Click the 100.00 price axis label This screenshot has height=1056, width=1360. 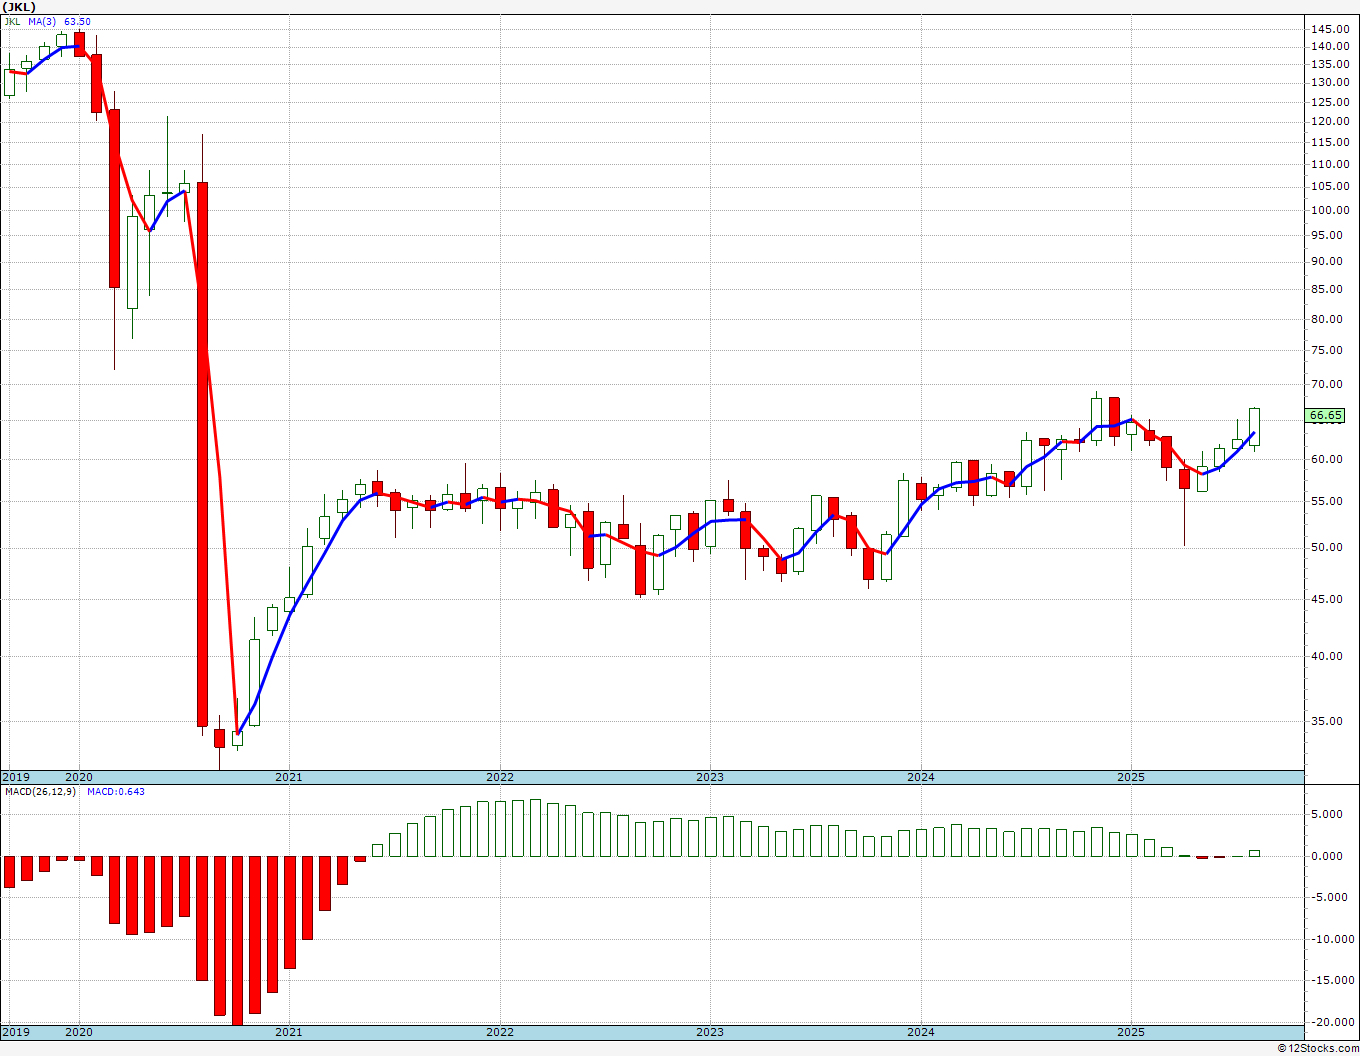tap(1329, 210)
